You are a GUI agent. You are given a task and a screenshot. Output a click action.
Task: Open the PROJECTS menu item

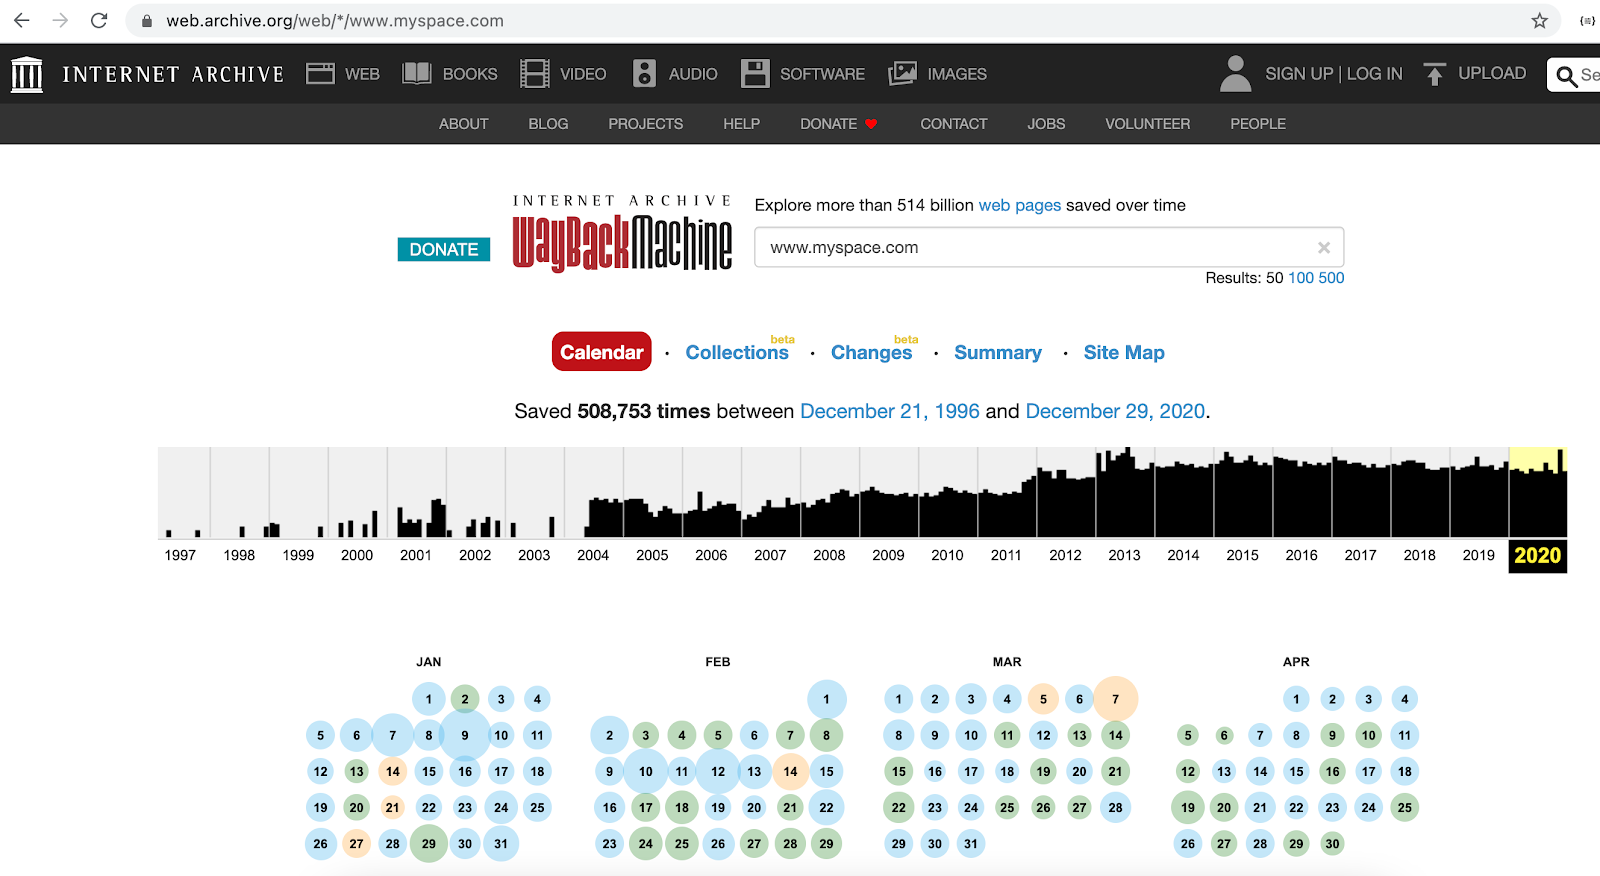(x=645, y=124)
